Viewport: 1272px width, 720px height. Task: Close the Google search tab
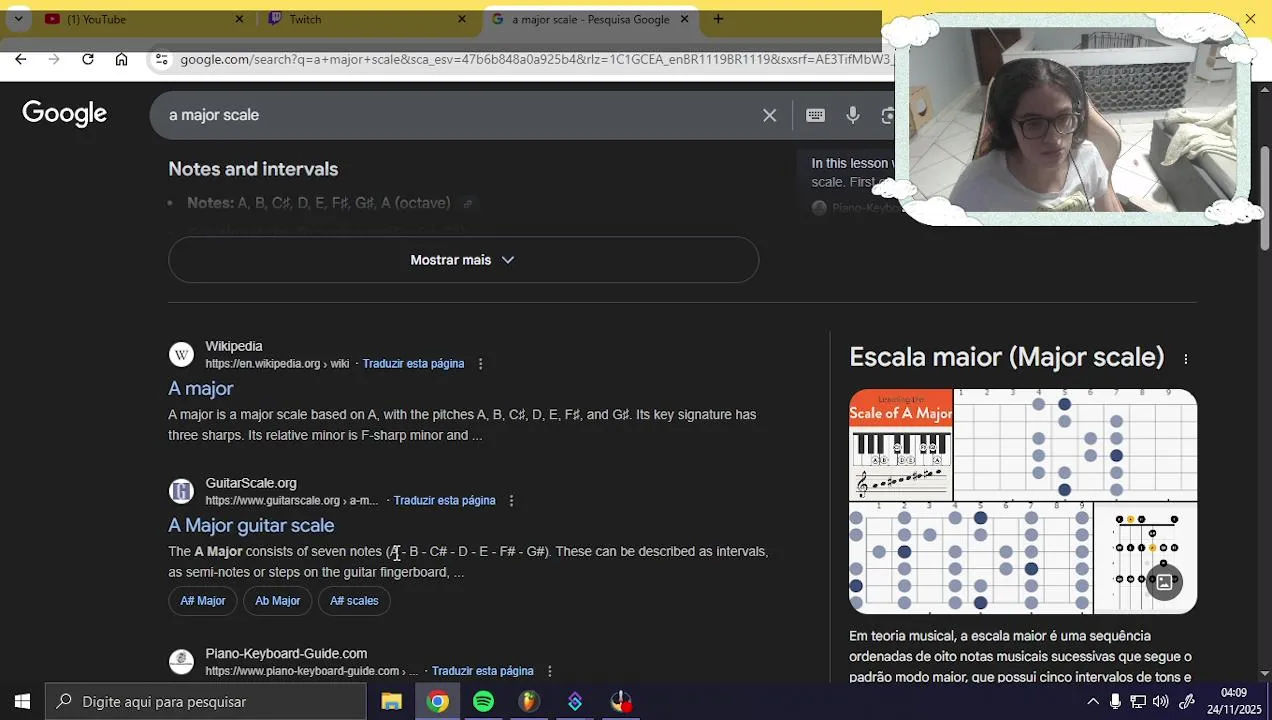[685, 19]
